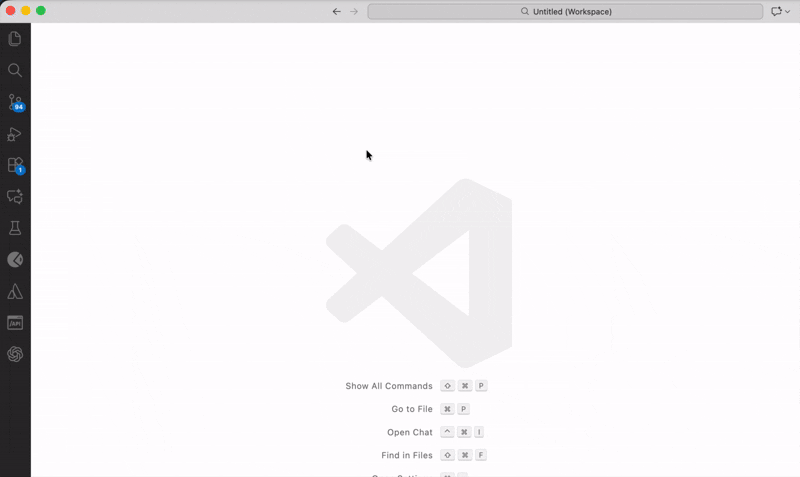Open the Search view in activity bar
The image size is (800, 477).
coord(15,70)
